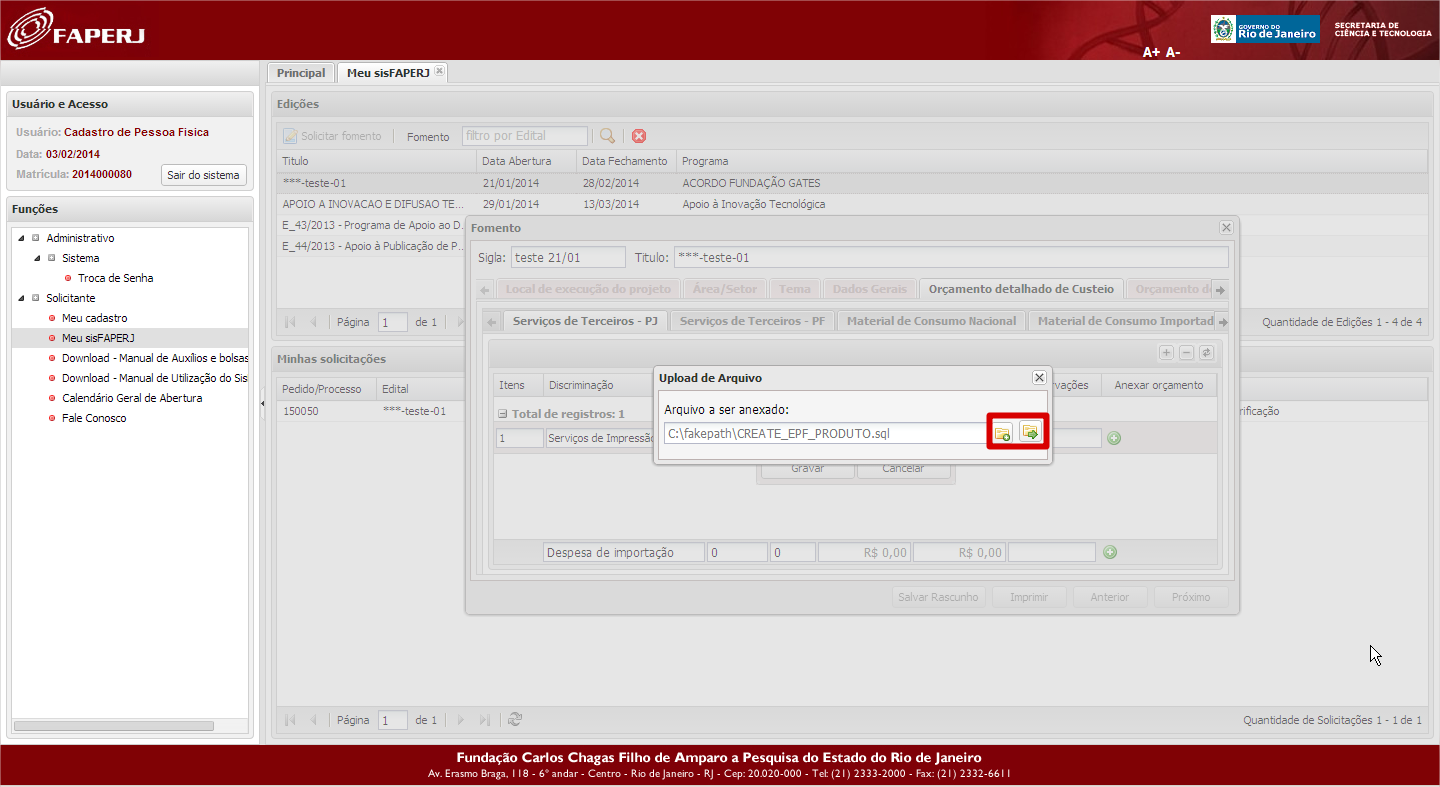The height and width of the screenshot is (787, 1440).
Task: Collapse the Administrativo tree node
Action: [x=22, y=238]
